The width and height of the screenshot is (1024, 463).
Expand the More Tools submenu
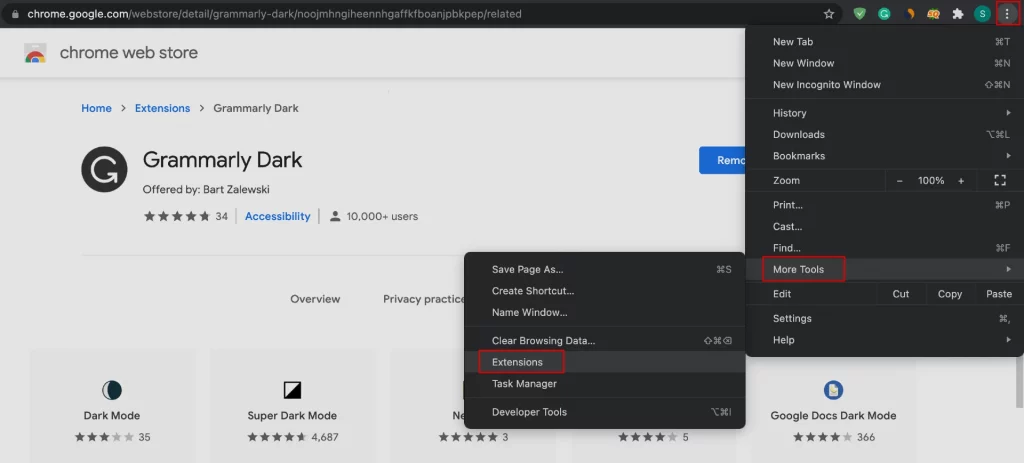(884, 269)
